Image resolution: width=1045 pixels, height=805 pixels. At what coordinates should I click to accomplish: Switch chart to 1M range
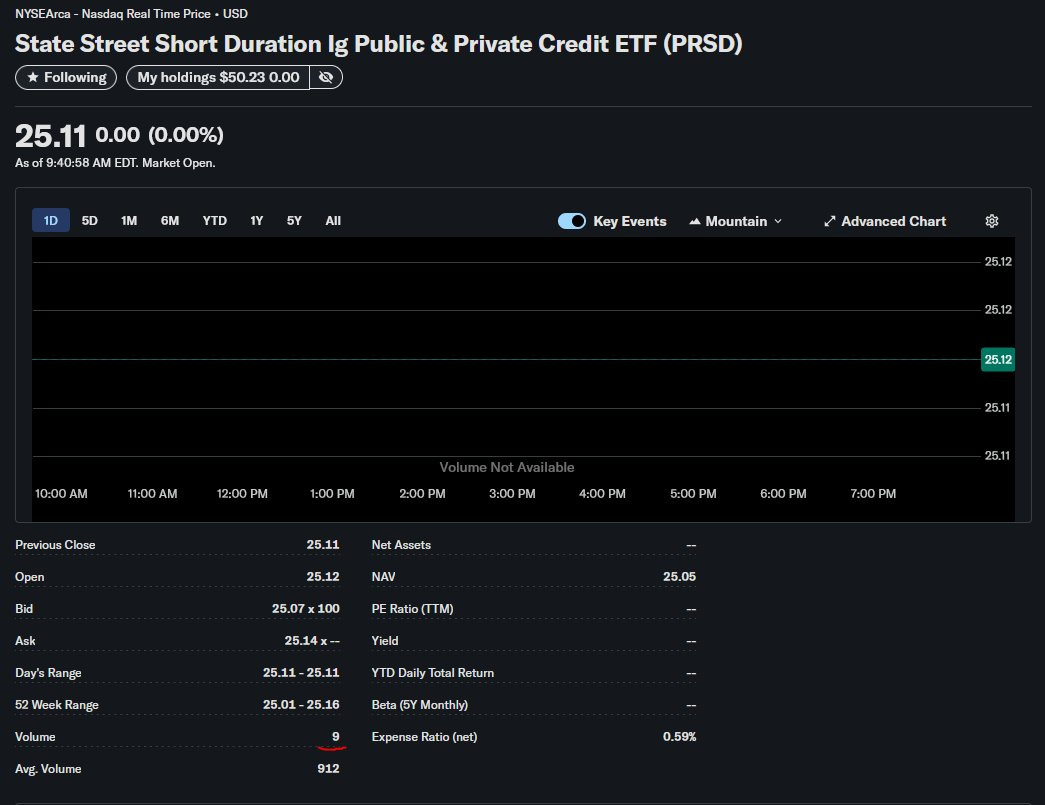[129, 221]
